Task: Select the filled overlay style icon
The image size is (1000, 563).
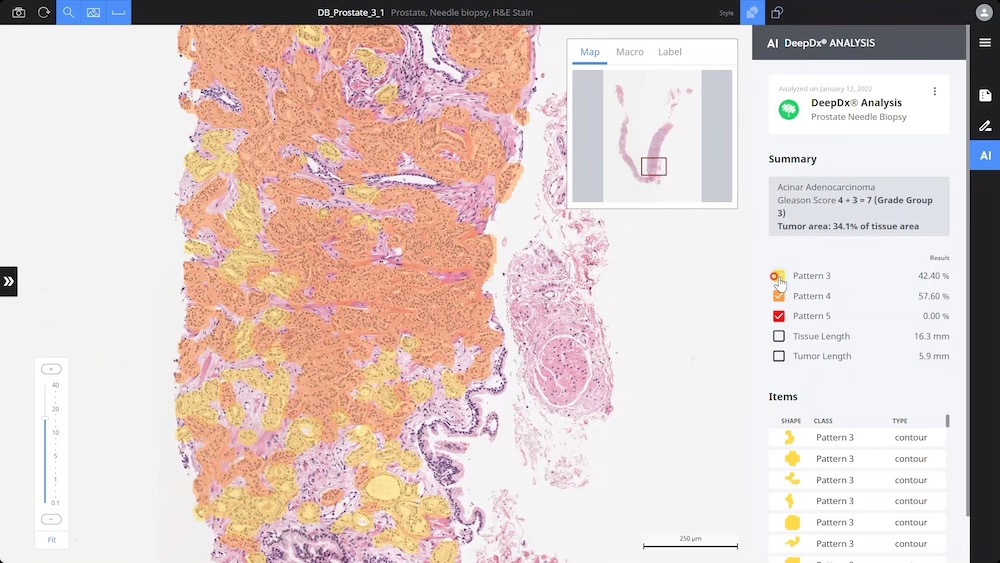Action: click(751, 13)
